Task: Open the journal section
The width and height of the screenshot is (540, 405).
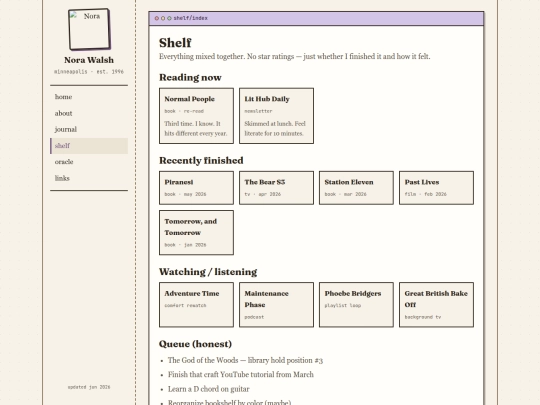Action: coord(89,129)
